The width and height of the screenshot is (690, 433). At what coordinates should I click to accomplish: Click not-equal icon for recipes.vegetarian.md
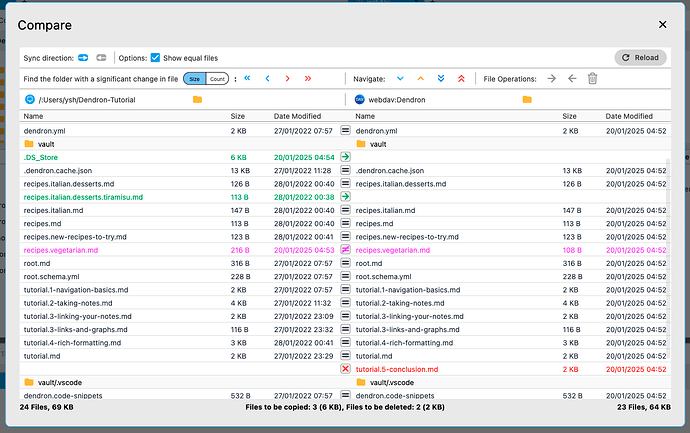345,250
